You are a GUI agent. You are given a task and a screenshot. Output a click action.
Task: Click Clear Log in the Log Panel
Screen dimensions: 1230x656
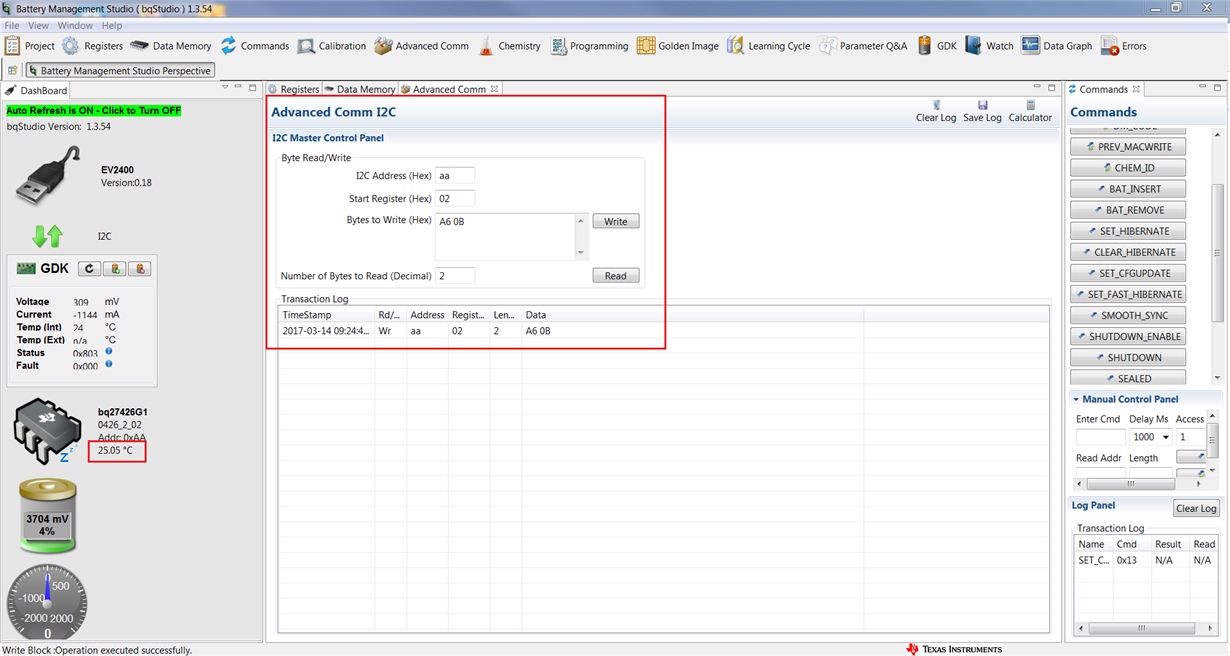click(1196, 508)
